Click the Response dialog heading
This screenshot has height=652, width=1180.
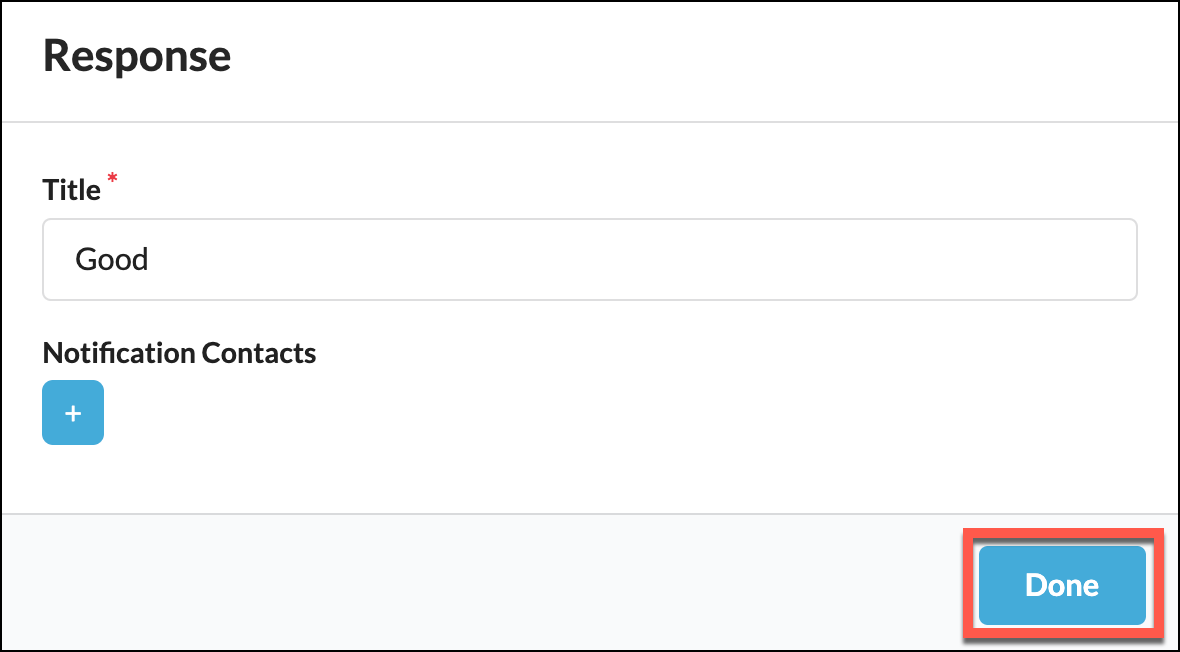(x=137, y=56)
